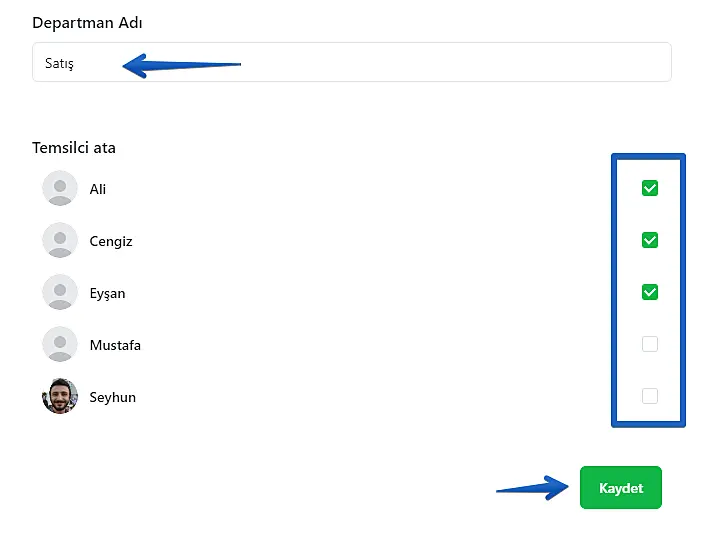Image resolution: width=723 pixels, height=534 pixels.
Task: Focus the Departman Adı text field
Action: pos(400,62)
